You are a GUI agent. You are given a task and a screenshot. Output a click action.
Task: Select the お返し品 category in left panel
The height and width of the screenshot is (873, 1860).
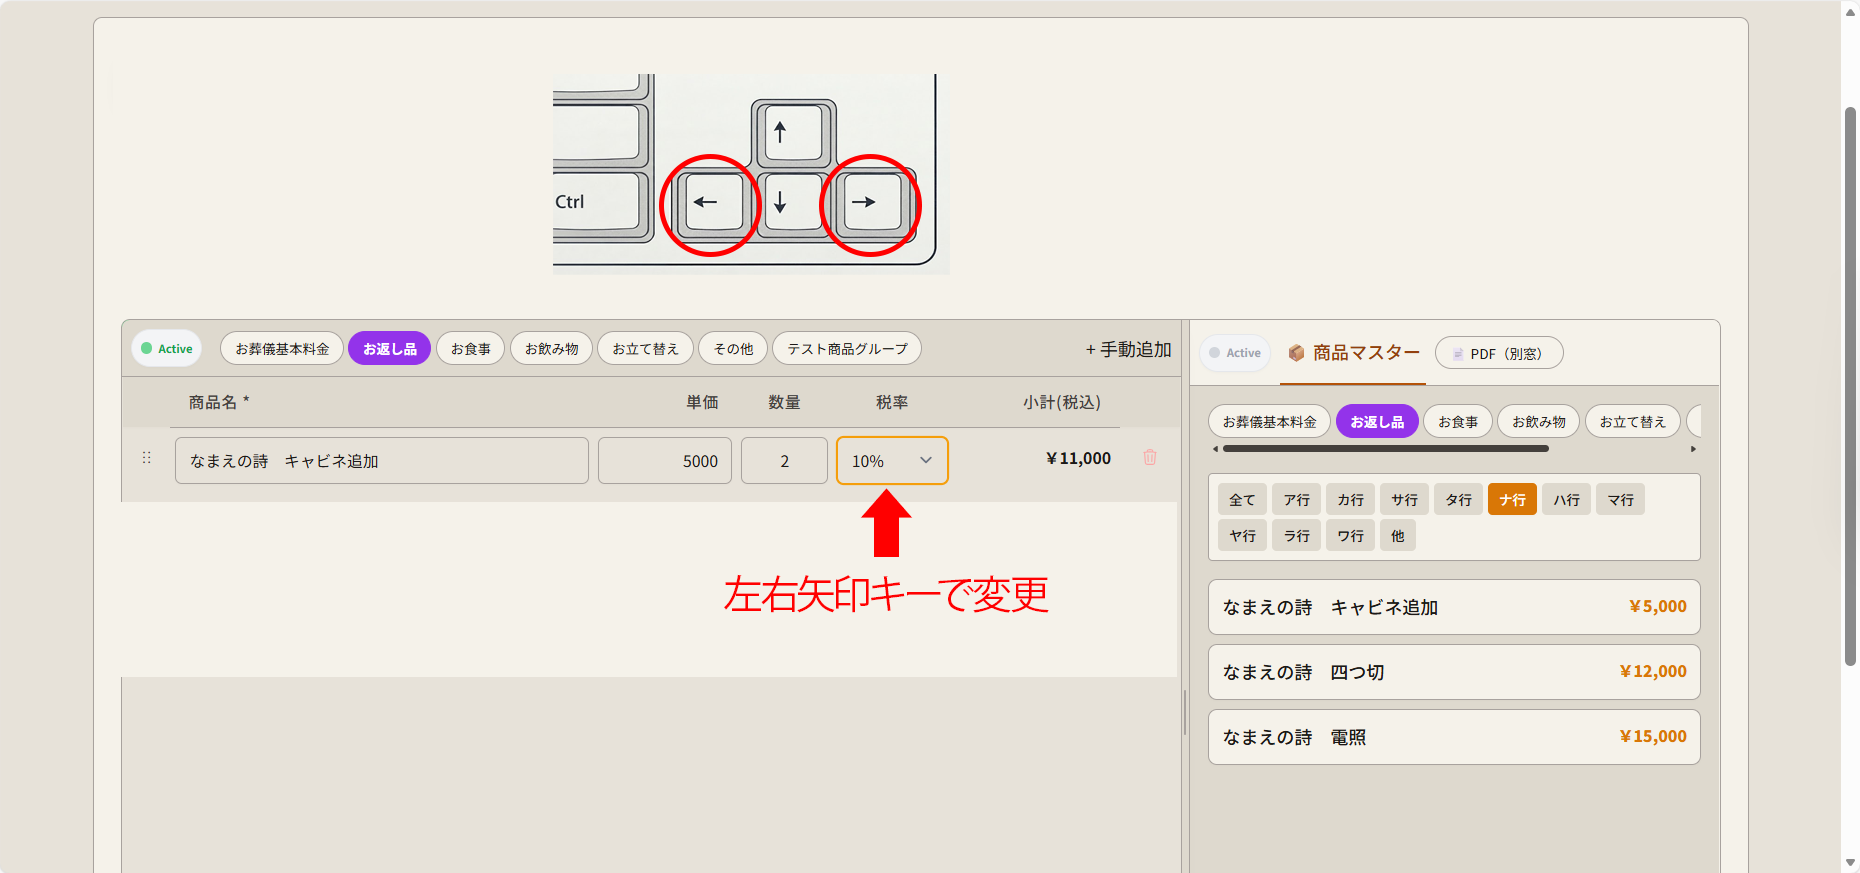389,349
